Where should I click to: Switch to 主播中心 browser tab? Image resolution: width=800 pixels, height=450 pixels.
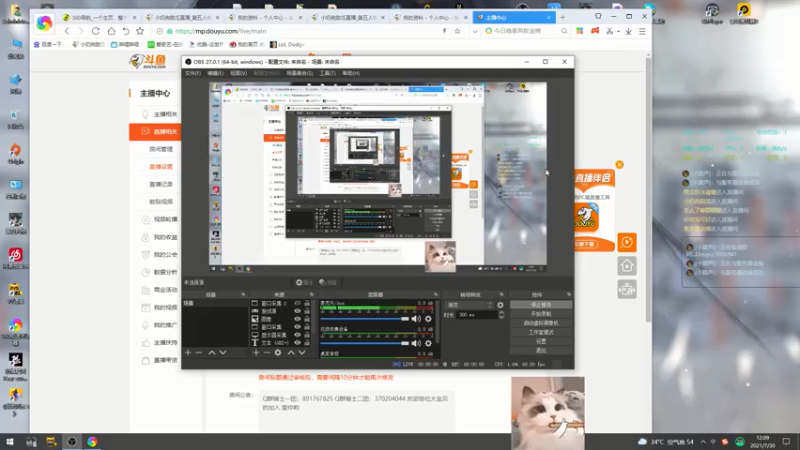click(x=514, y=17)
